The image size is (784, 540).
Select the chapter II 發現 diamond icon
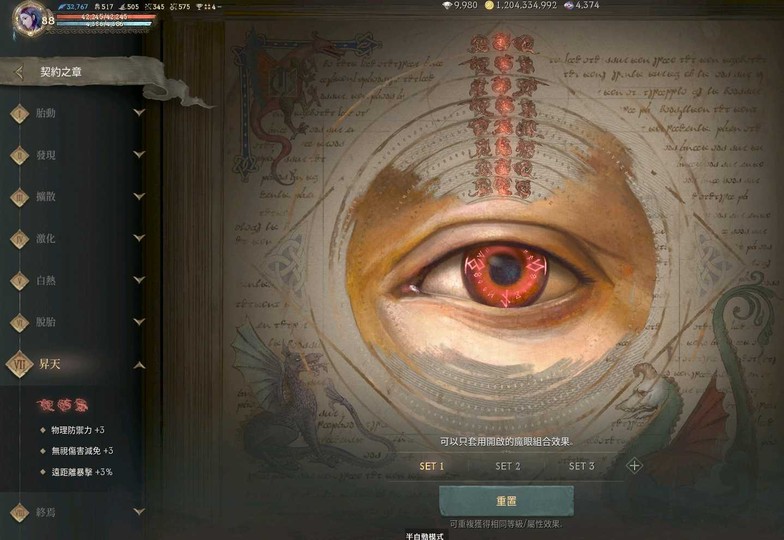[x=19, y=155]
